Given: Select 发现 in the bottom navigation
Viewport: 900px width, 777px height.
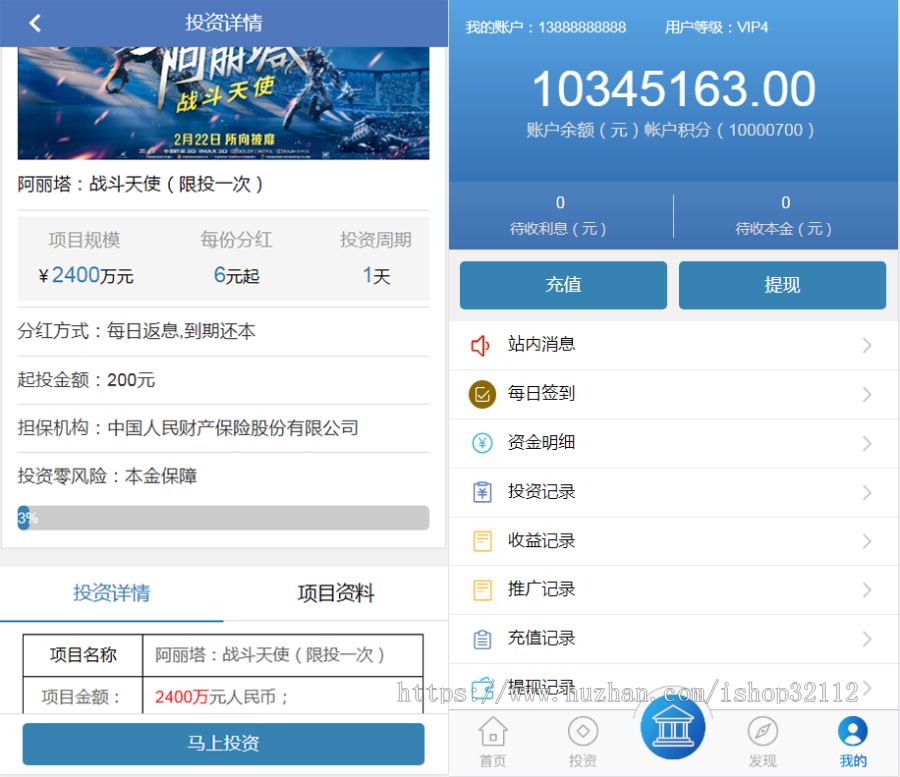Looking at the screenshot, I should coord(763,740).
